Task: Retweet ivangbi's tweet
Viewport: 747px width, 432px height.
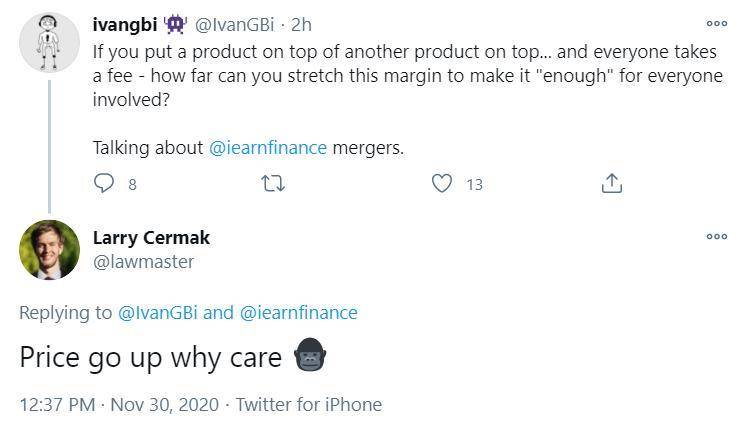Action: [273, 183]
